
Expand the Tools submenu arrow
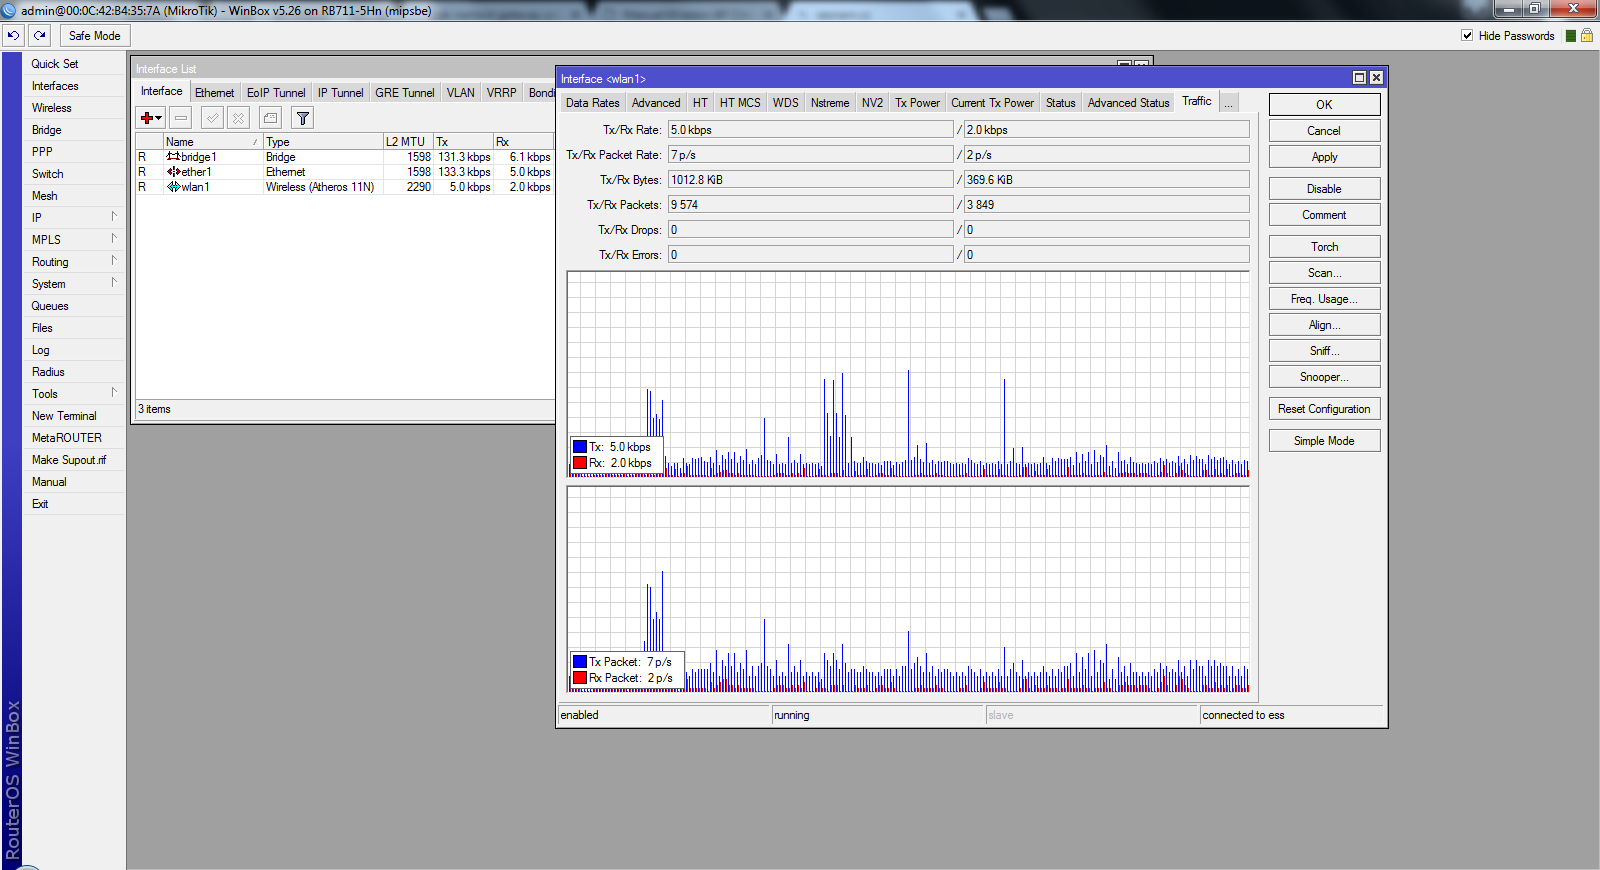tap(114, 392)
